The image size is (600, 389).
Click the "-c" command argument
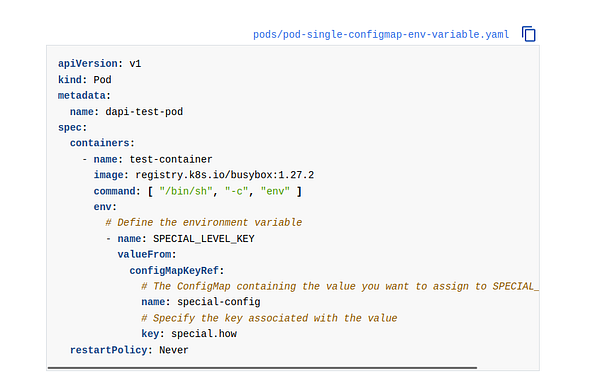236,191
